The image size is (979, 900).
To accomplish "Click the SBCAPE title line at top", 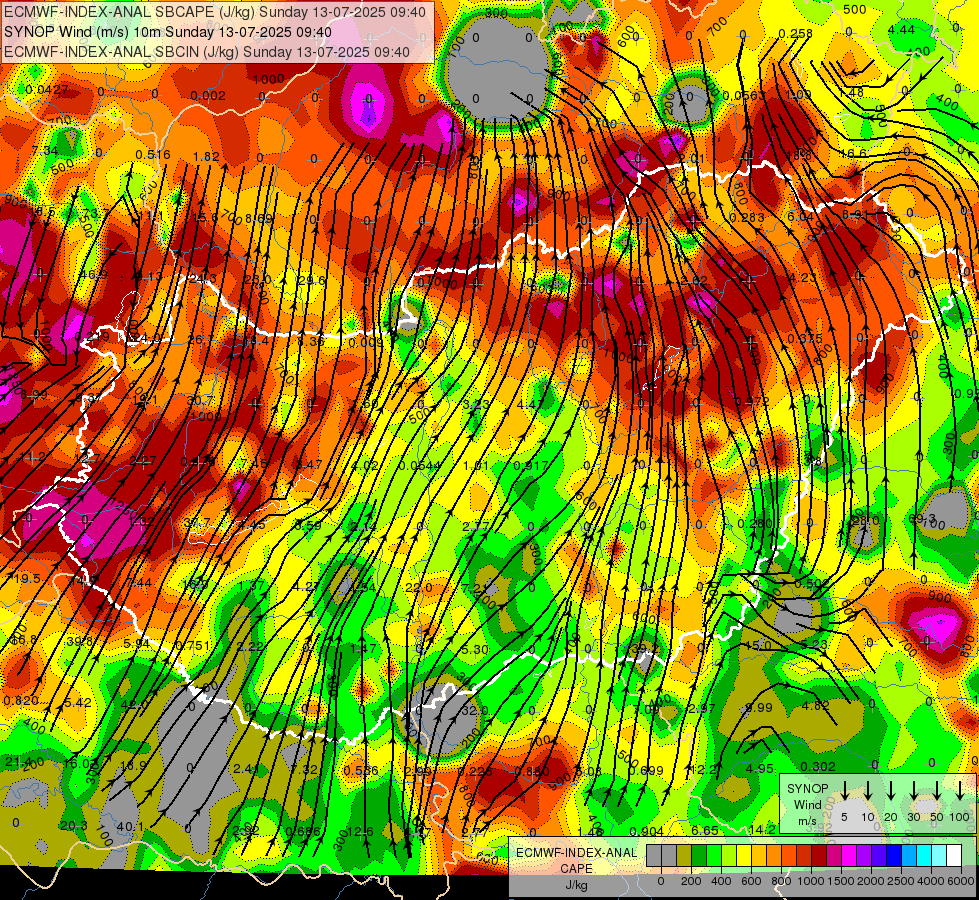I will tap(215, 12).
